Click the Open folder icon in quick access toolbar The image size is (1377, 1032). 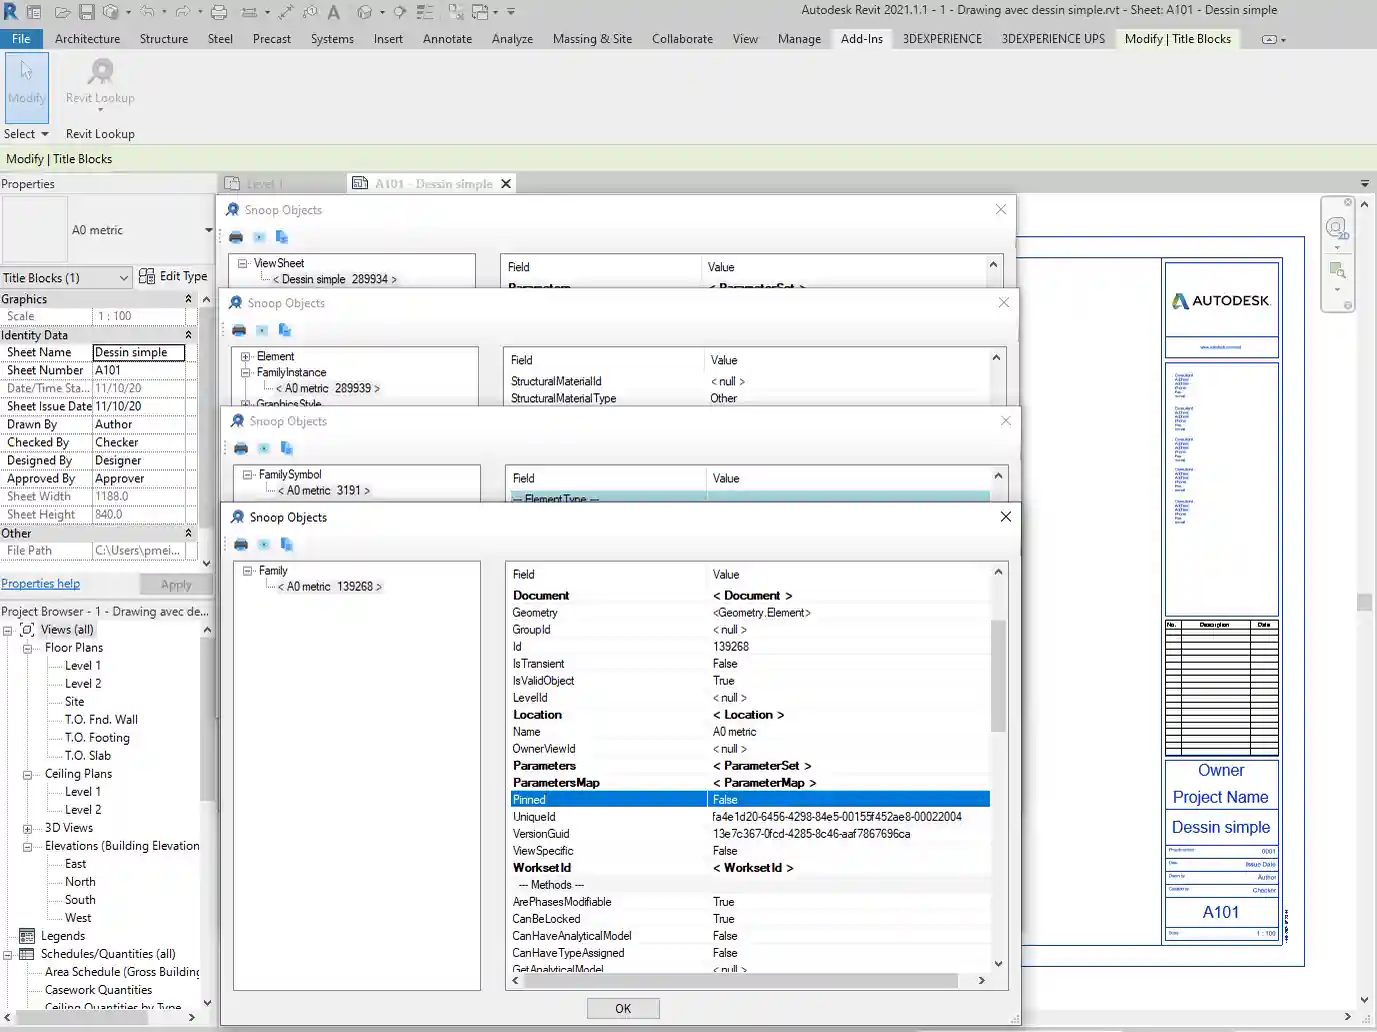[x=62, y=12]
